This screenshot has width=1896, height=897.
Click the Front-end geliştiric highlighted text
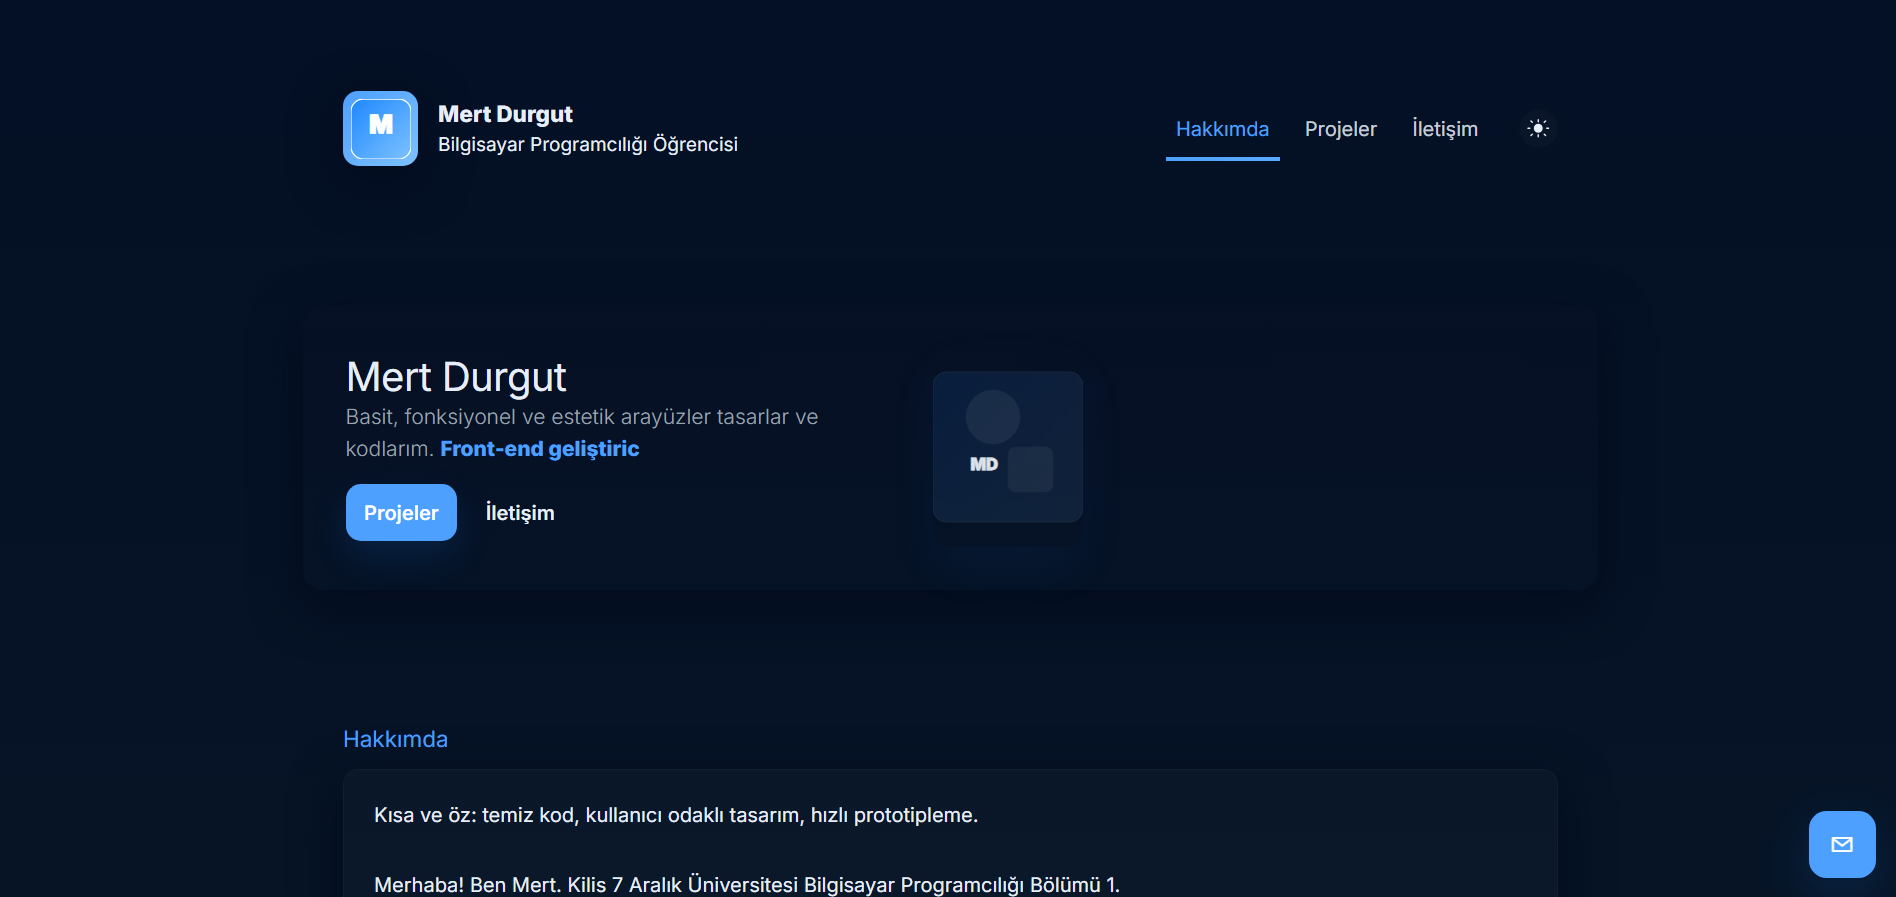click(x=539, y=449)
